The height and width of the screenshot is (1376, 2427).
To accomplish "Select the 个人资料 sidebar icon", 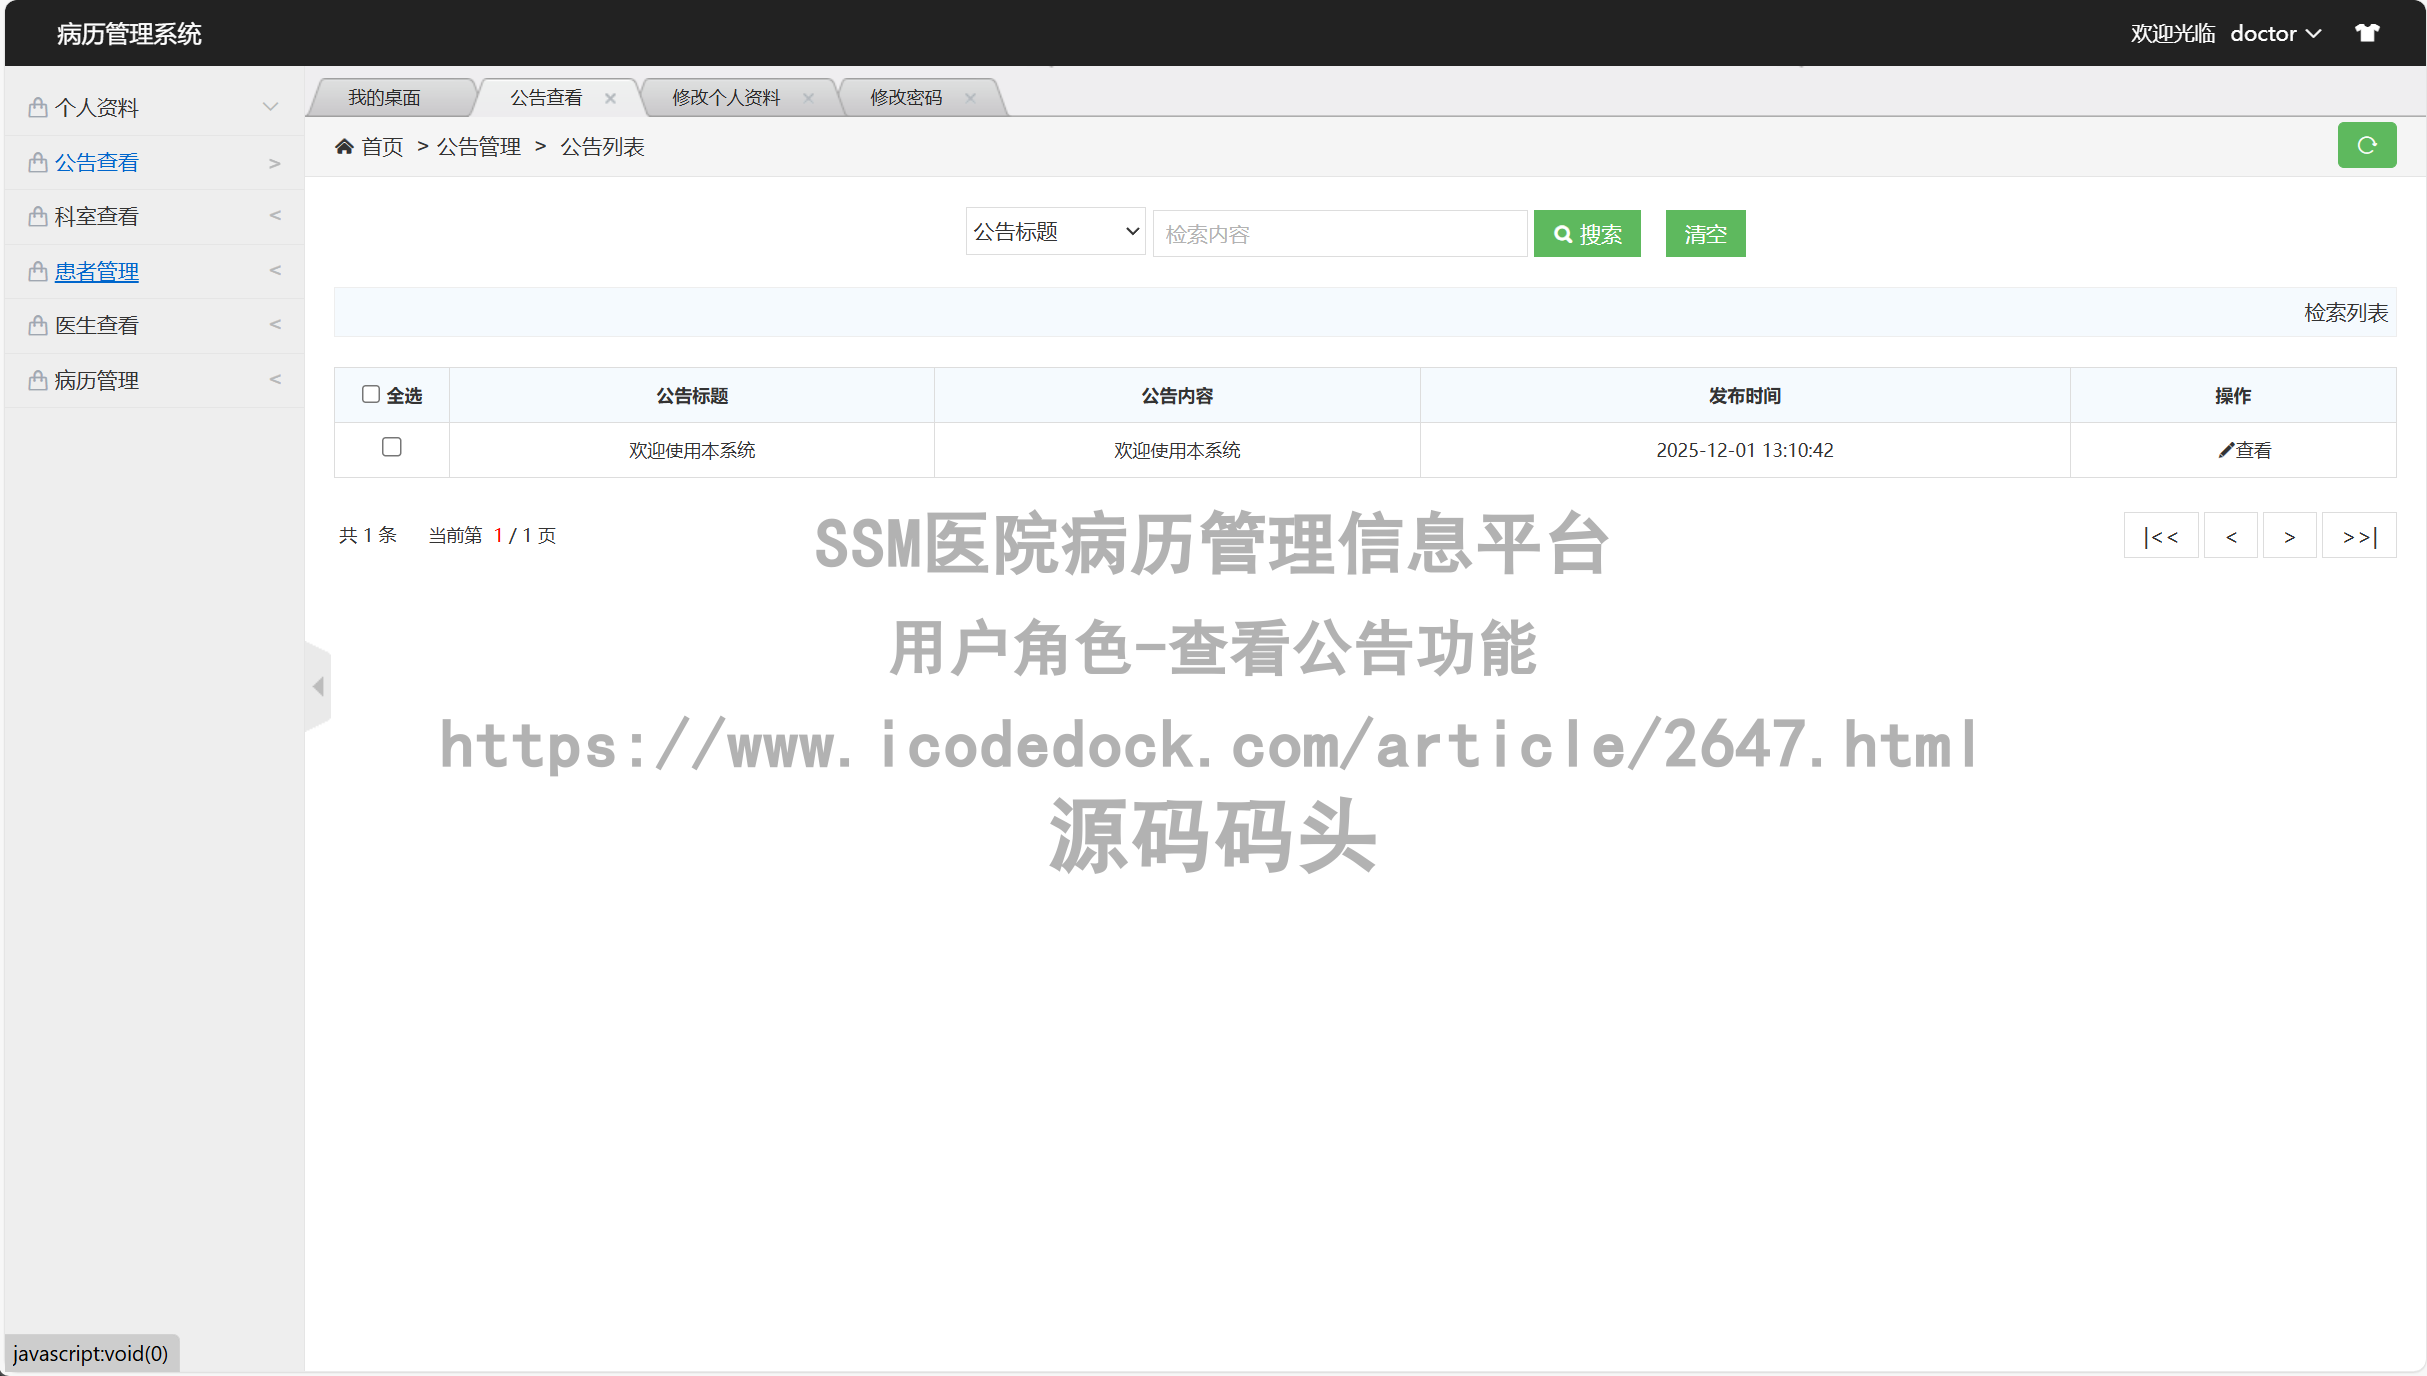I will [37, 107].
